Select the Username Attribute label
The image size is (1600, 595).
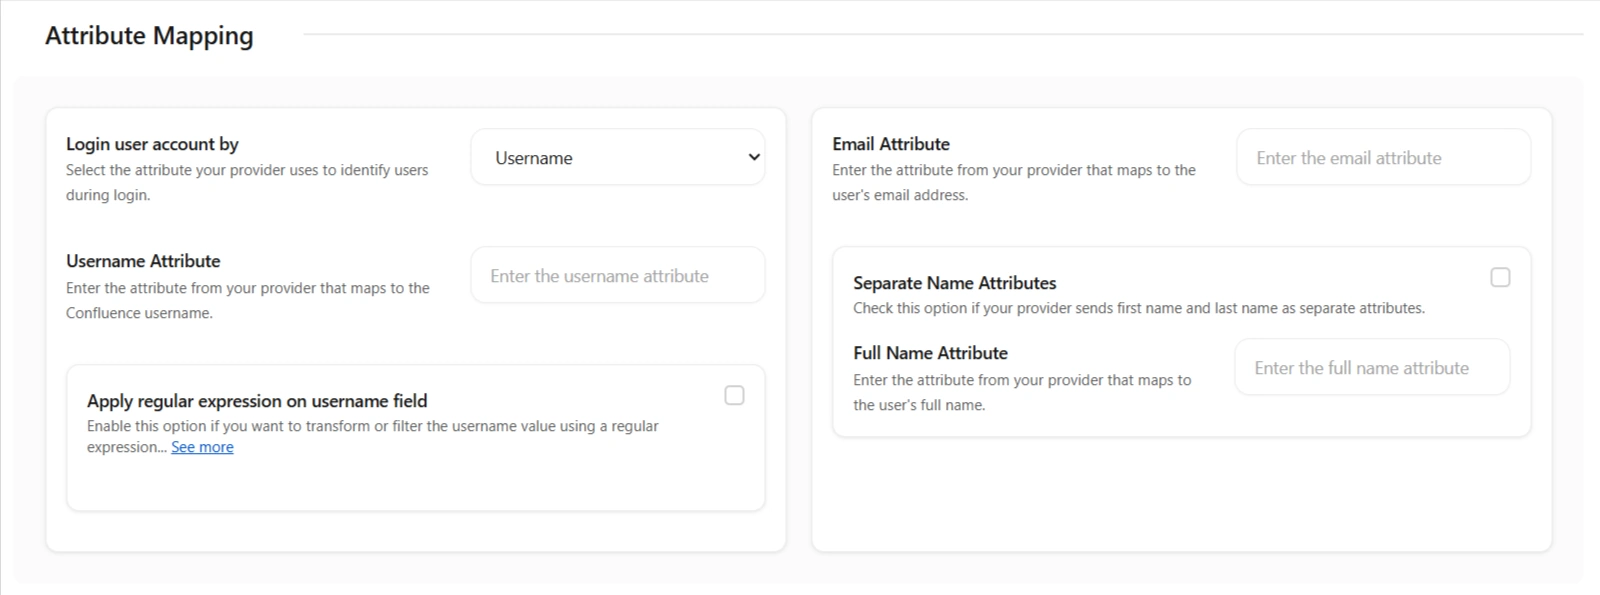click(x=143, y=261)
